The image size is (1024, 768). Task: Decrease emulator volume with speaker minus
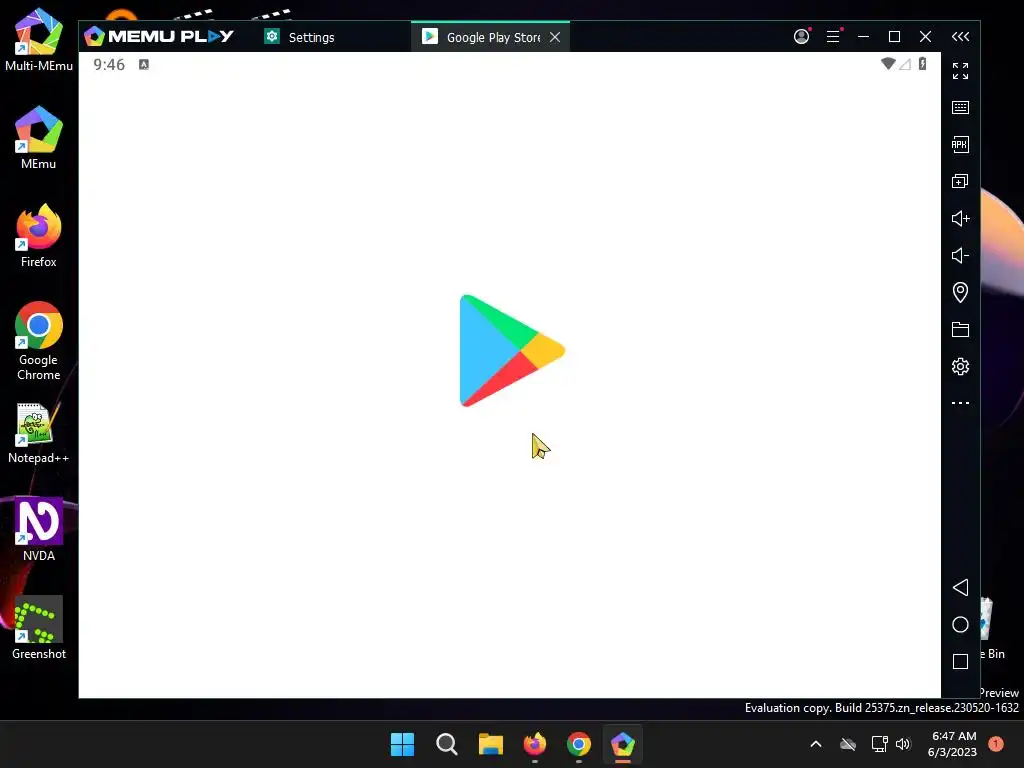click(x=960, y=255)
